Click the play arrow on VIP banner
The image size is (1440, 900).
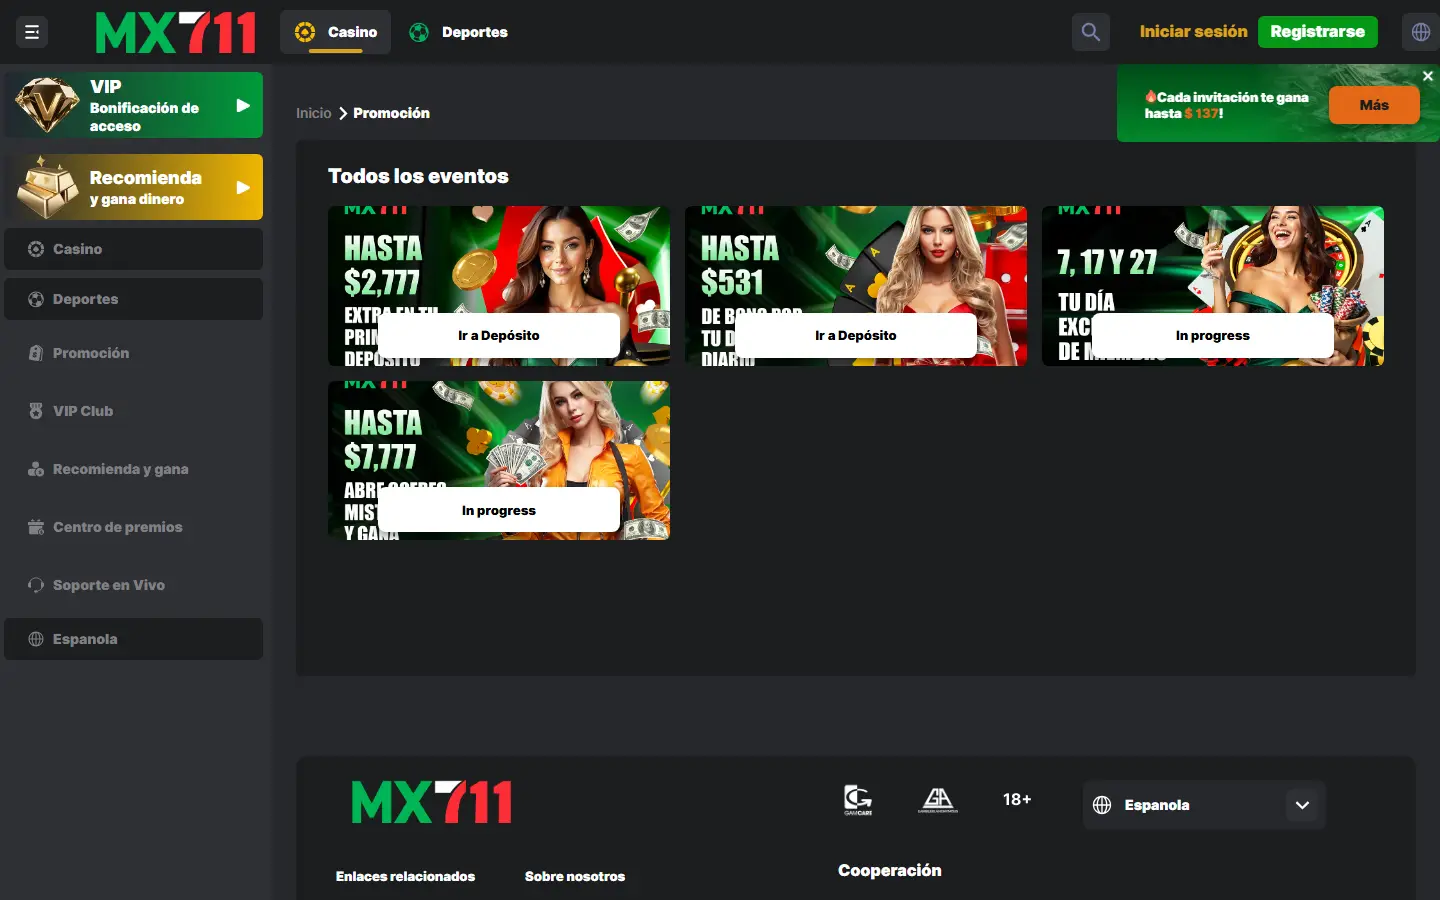click(243, 105)
